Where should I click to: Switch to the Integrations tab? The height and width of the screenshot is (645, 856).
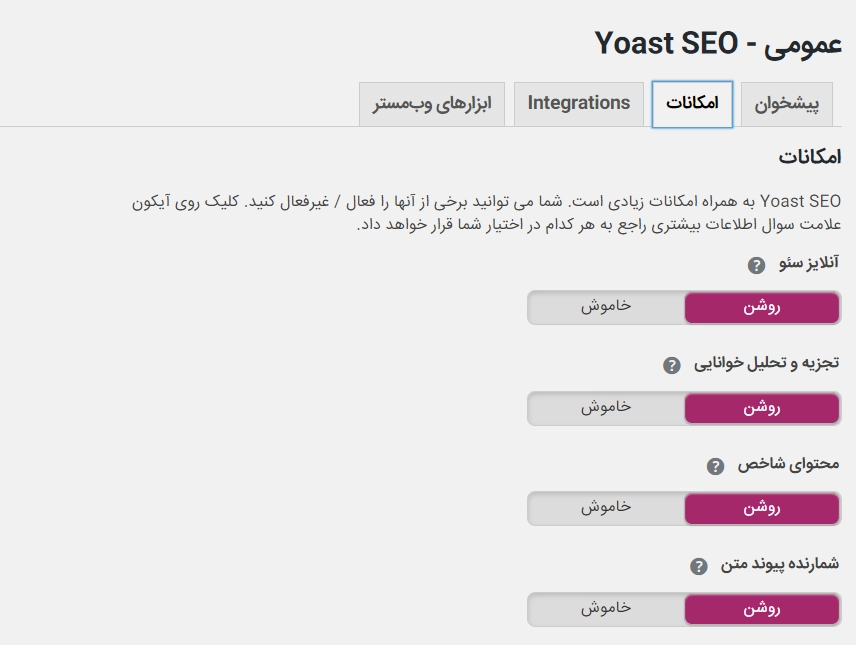579,103
